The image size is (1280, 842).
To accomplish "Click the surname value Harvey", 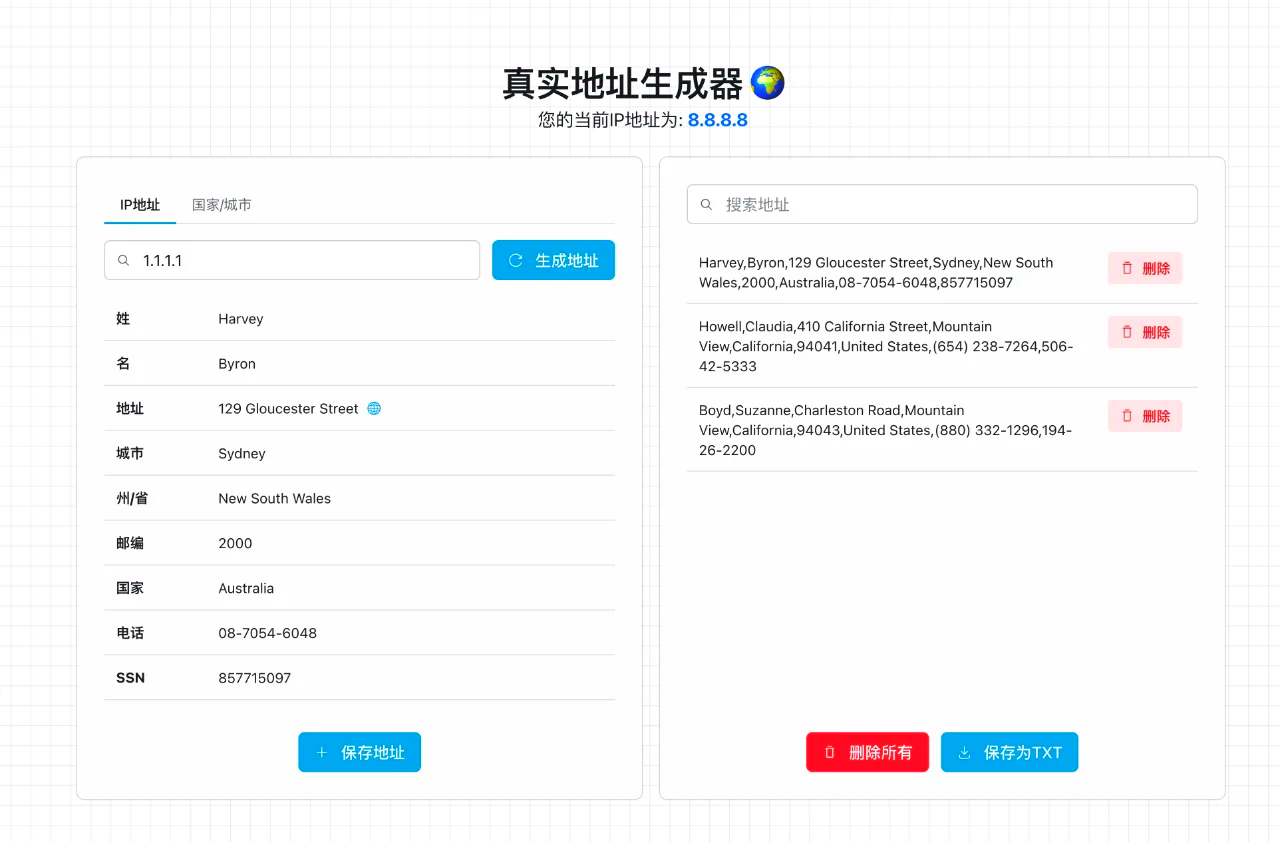I will tap(241, 319).
